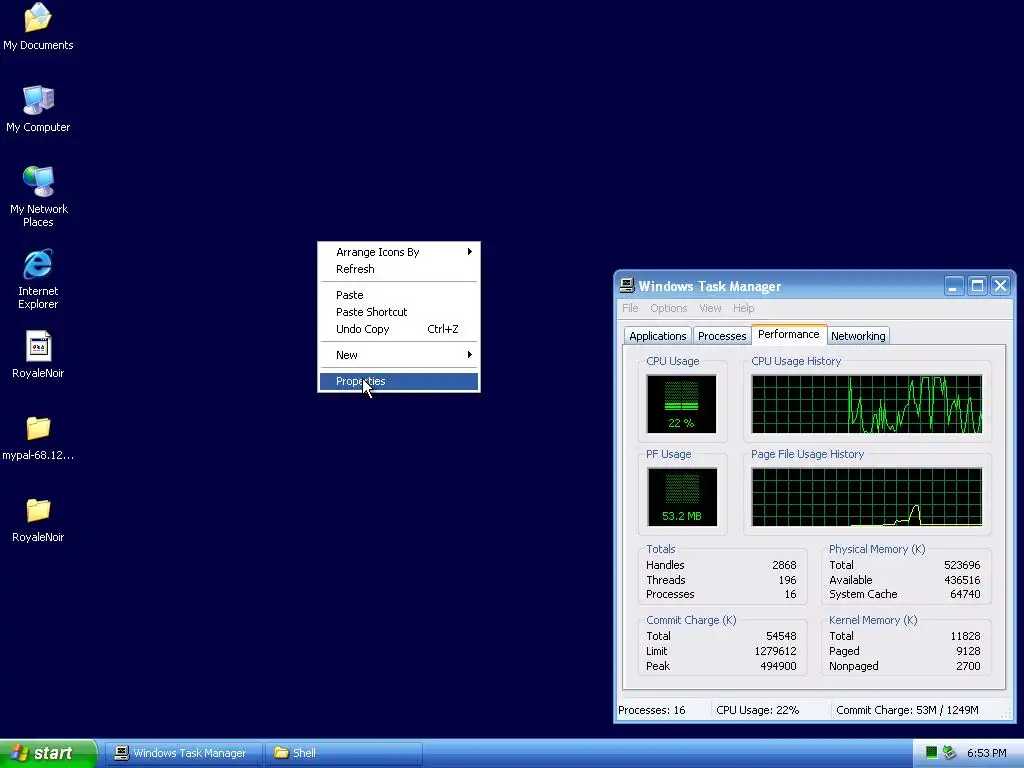The width and height of the screenshot is (1024, 768).
Task: Click the network connection tray icon
Action: point(950,753)
